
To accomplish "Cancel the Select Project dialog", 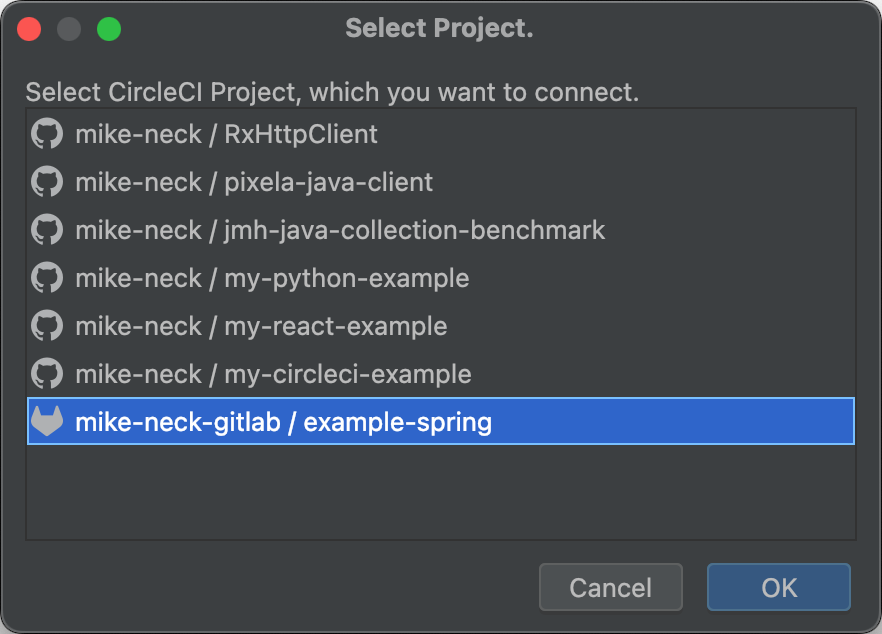I will [611, 587].
